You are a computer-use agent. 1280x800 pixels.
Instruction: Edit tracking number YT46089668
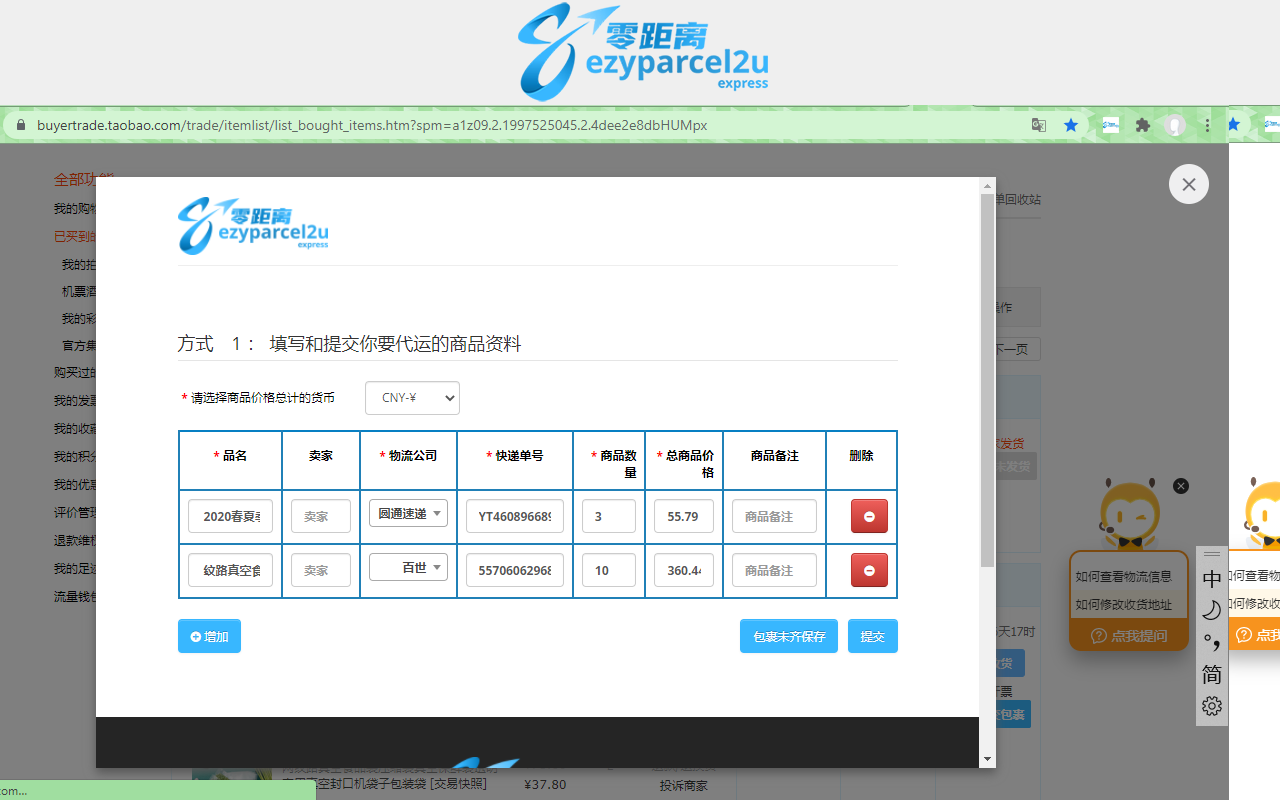[515, 516]
